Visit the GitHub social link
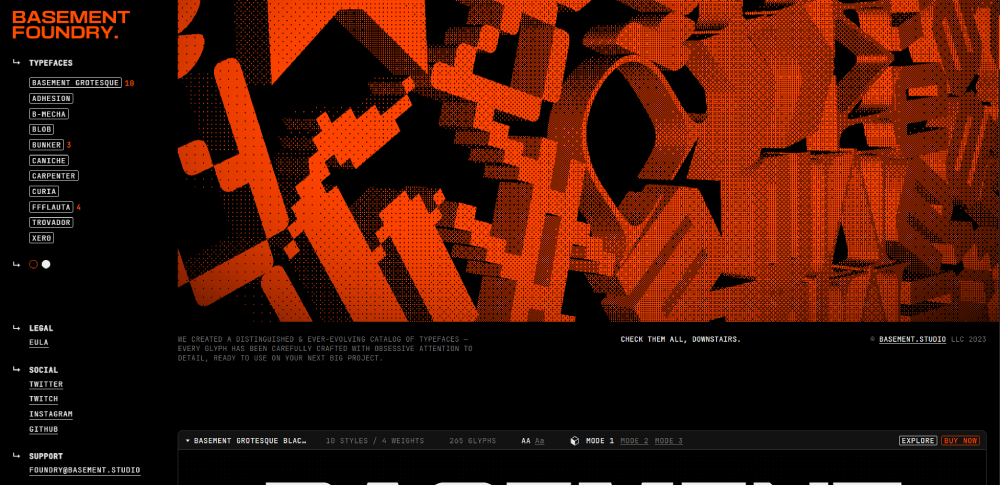The height and width of the screenshot is (485, 1000). (x=43, y=429)
